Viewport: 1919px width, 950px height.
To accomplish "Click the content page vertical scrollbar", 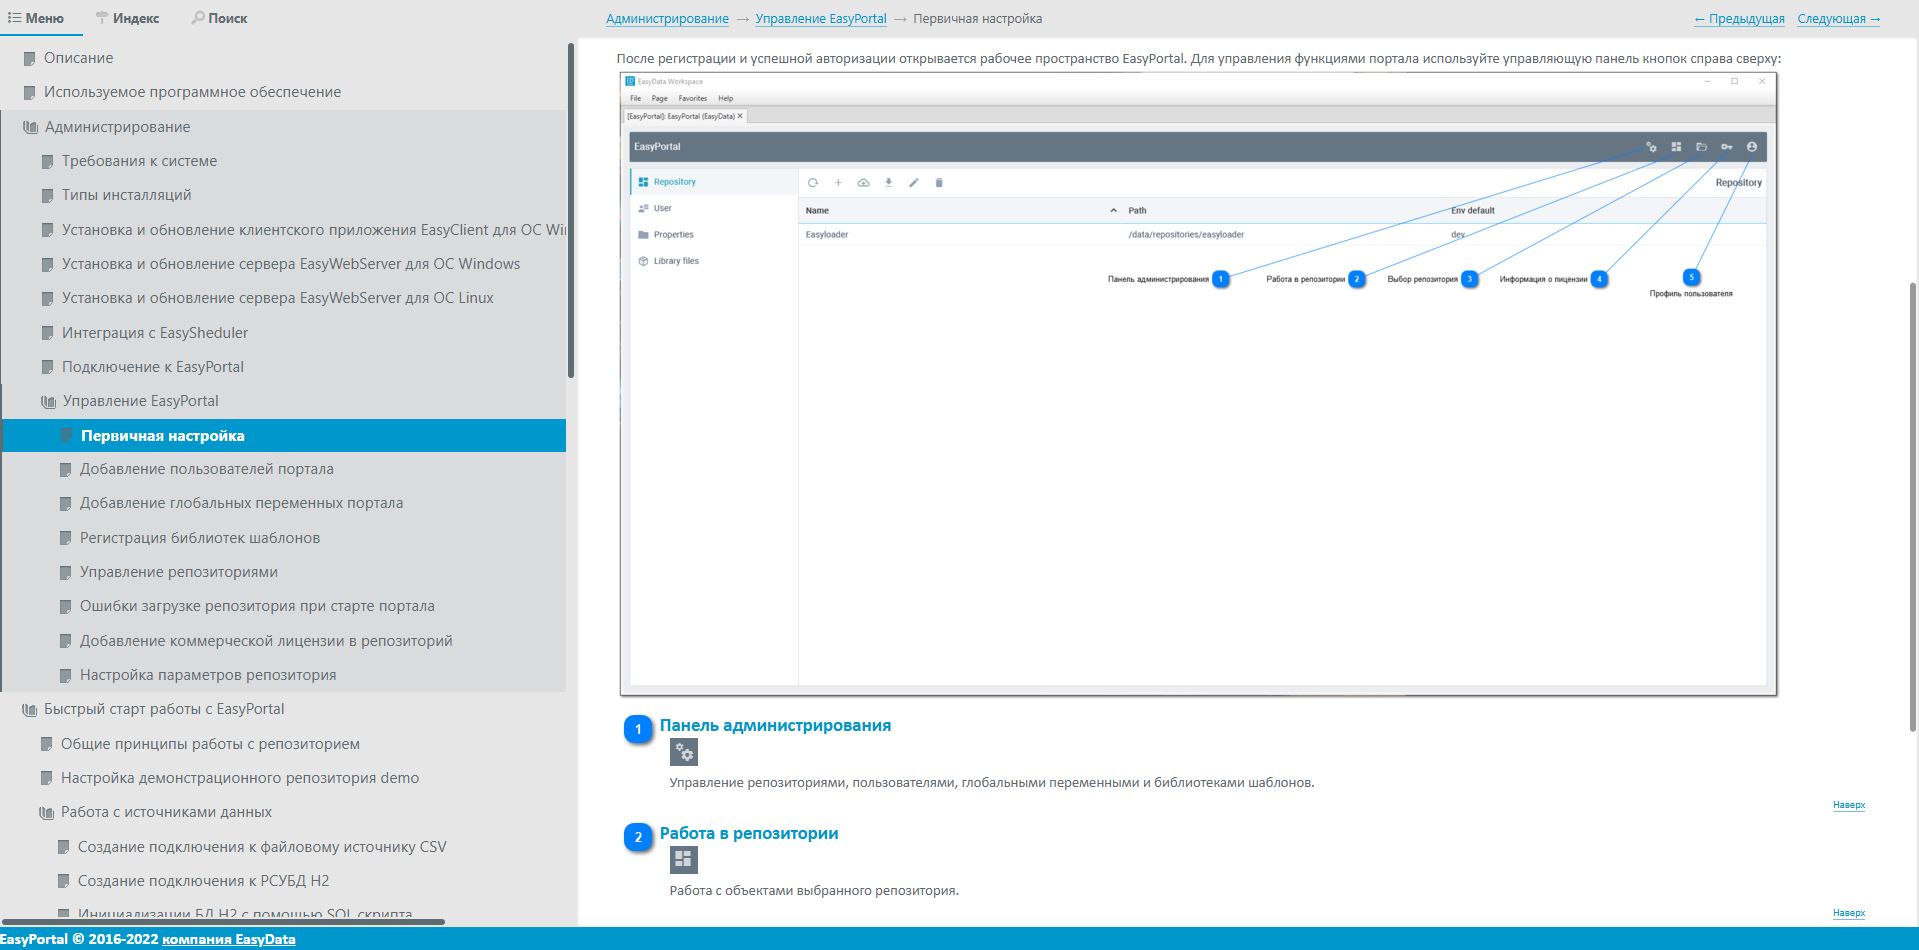I will tap(1914, 506).
